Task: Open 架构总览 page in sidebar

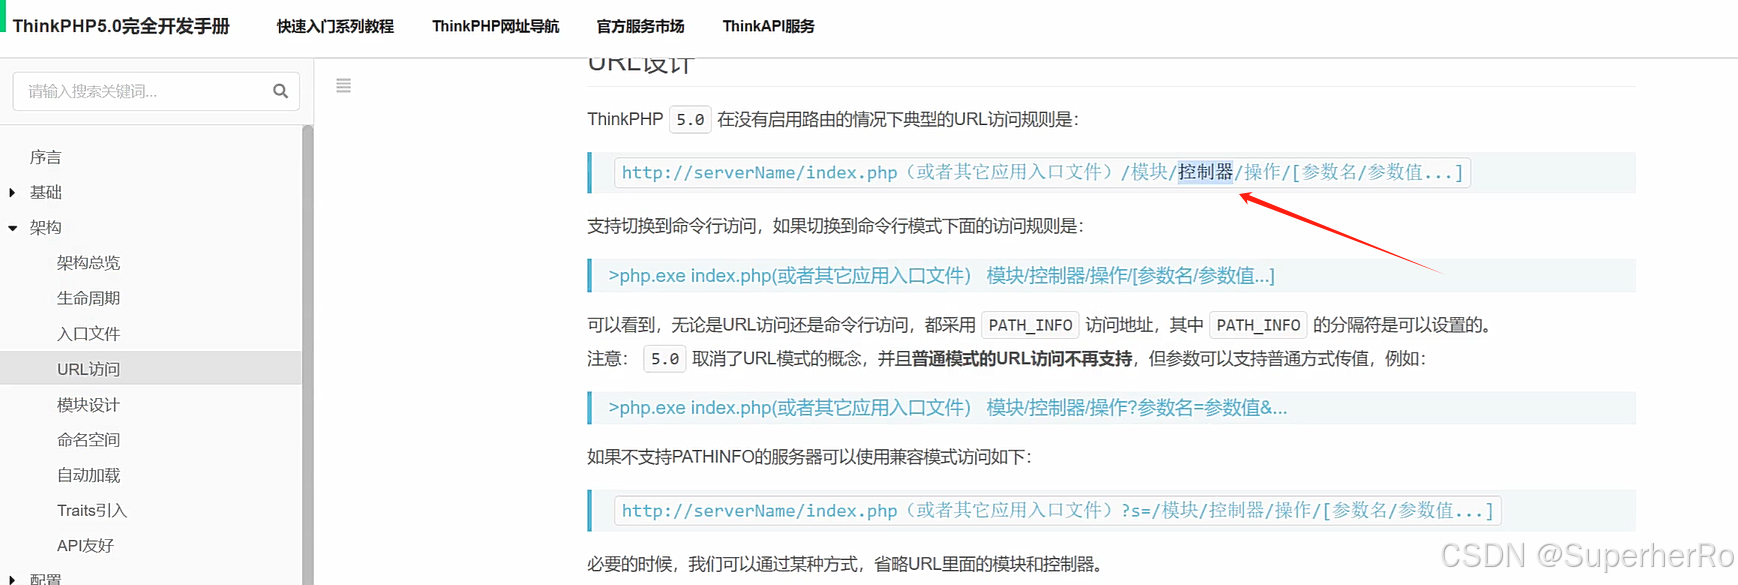Action: (88, 263)
